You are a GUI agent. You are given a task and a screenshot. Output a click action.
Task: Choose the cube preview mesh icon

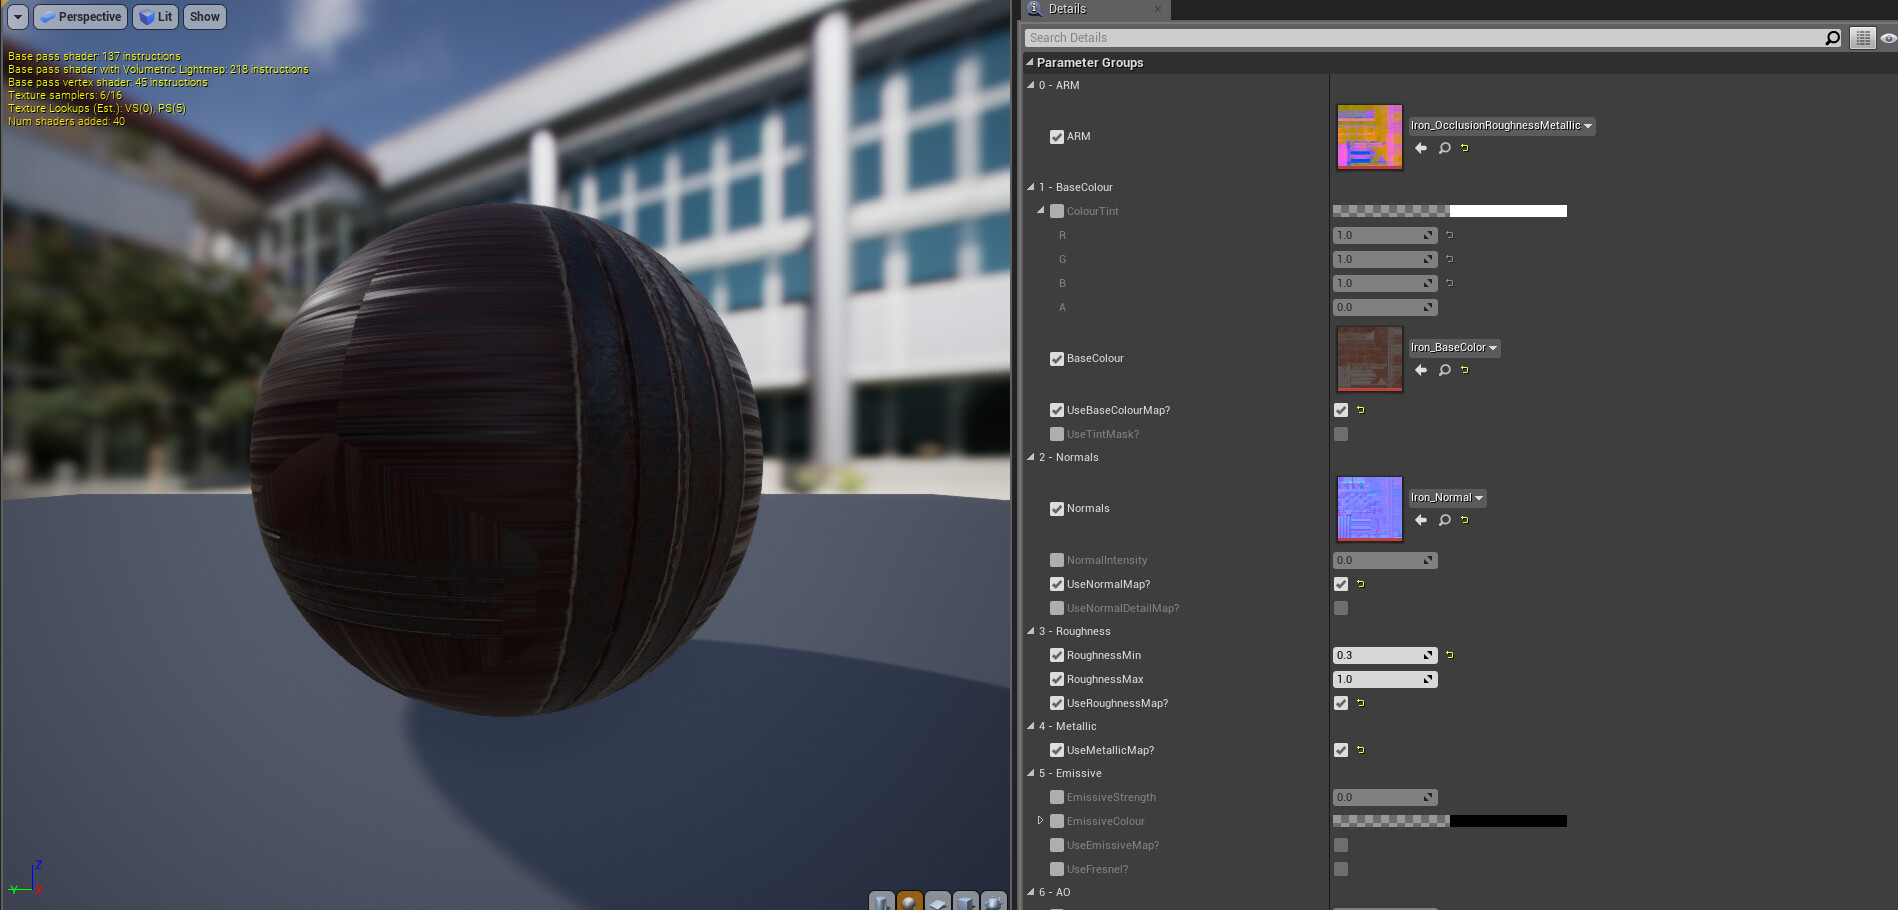click(x=965, y=901)
